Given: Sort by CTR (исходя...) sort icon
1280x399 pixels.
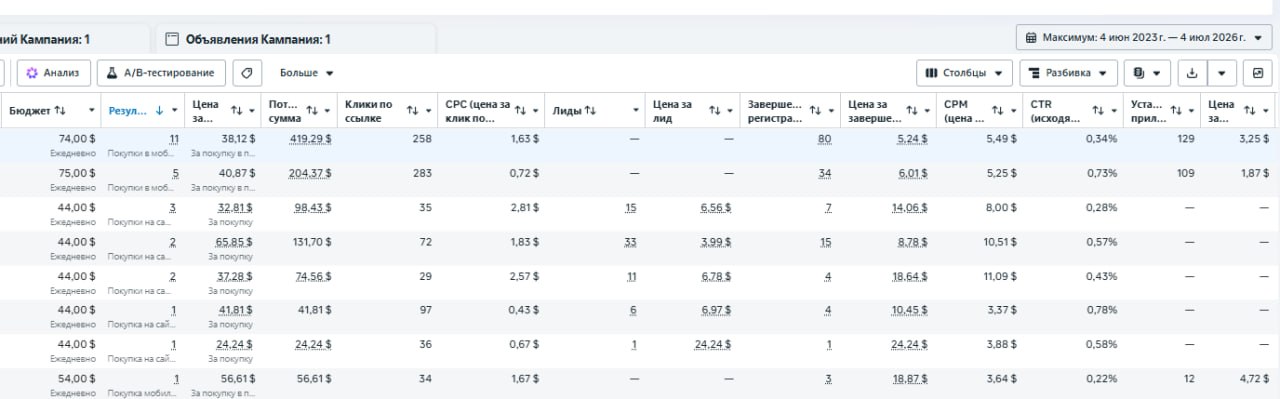Looking at the screenshot, I should [x=1098, y=110].
